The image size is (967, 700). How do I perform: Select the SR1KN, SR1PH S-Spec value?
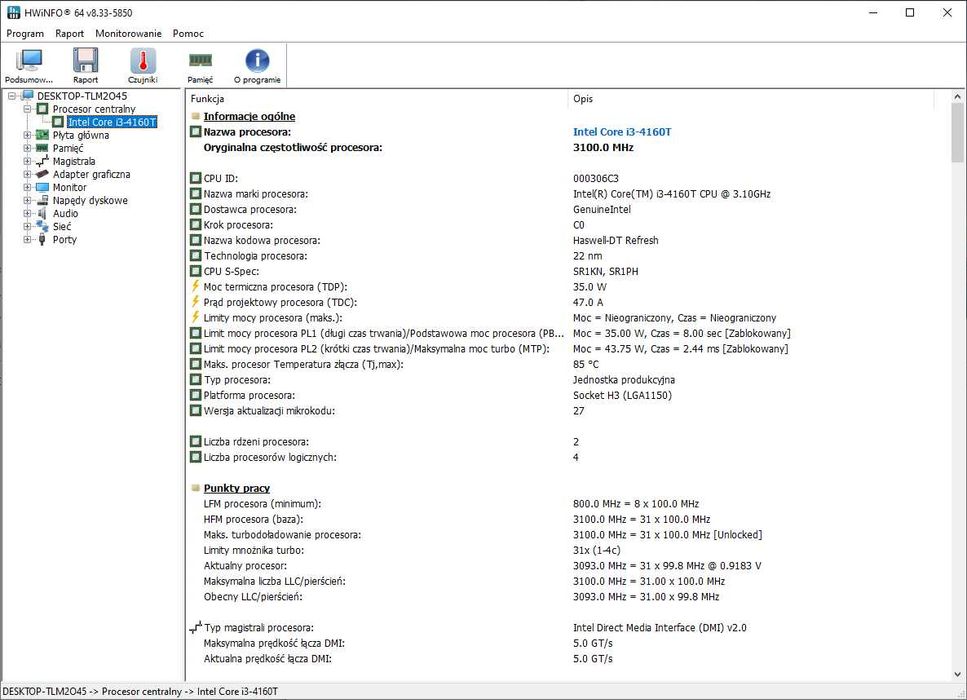pyautogui.click(x=606, y=271)
